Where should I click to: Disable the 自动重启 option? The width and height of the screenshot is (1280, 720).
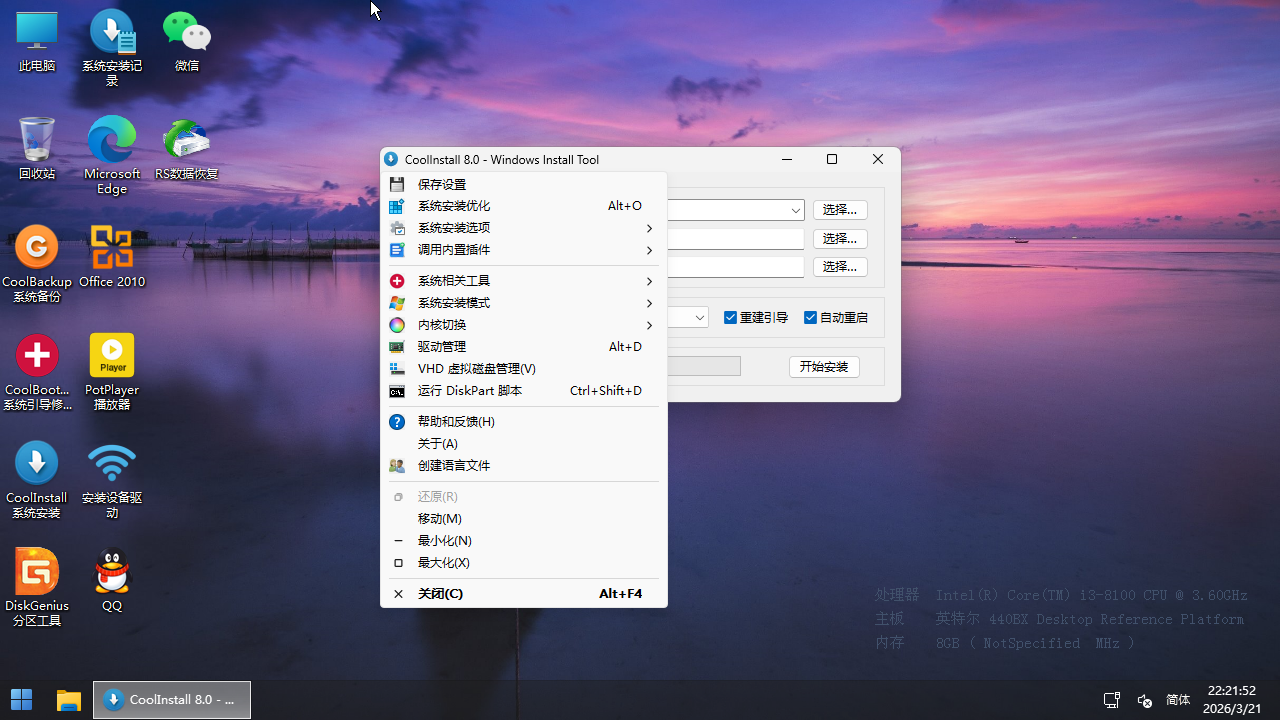click(x=810, y=317)
